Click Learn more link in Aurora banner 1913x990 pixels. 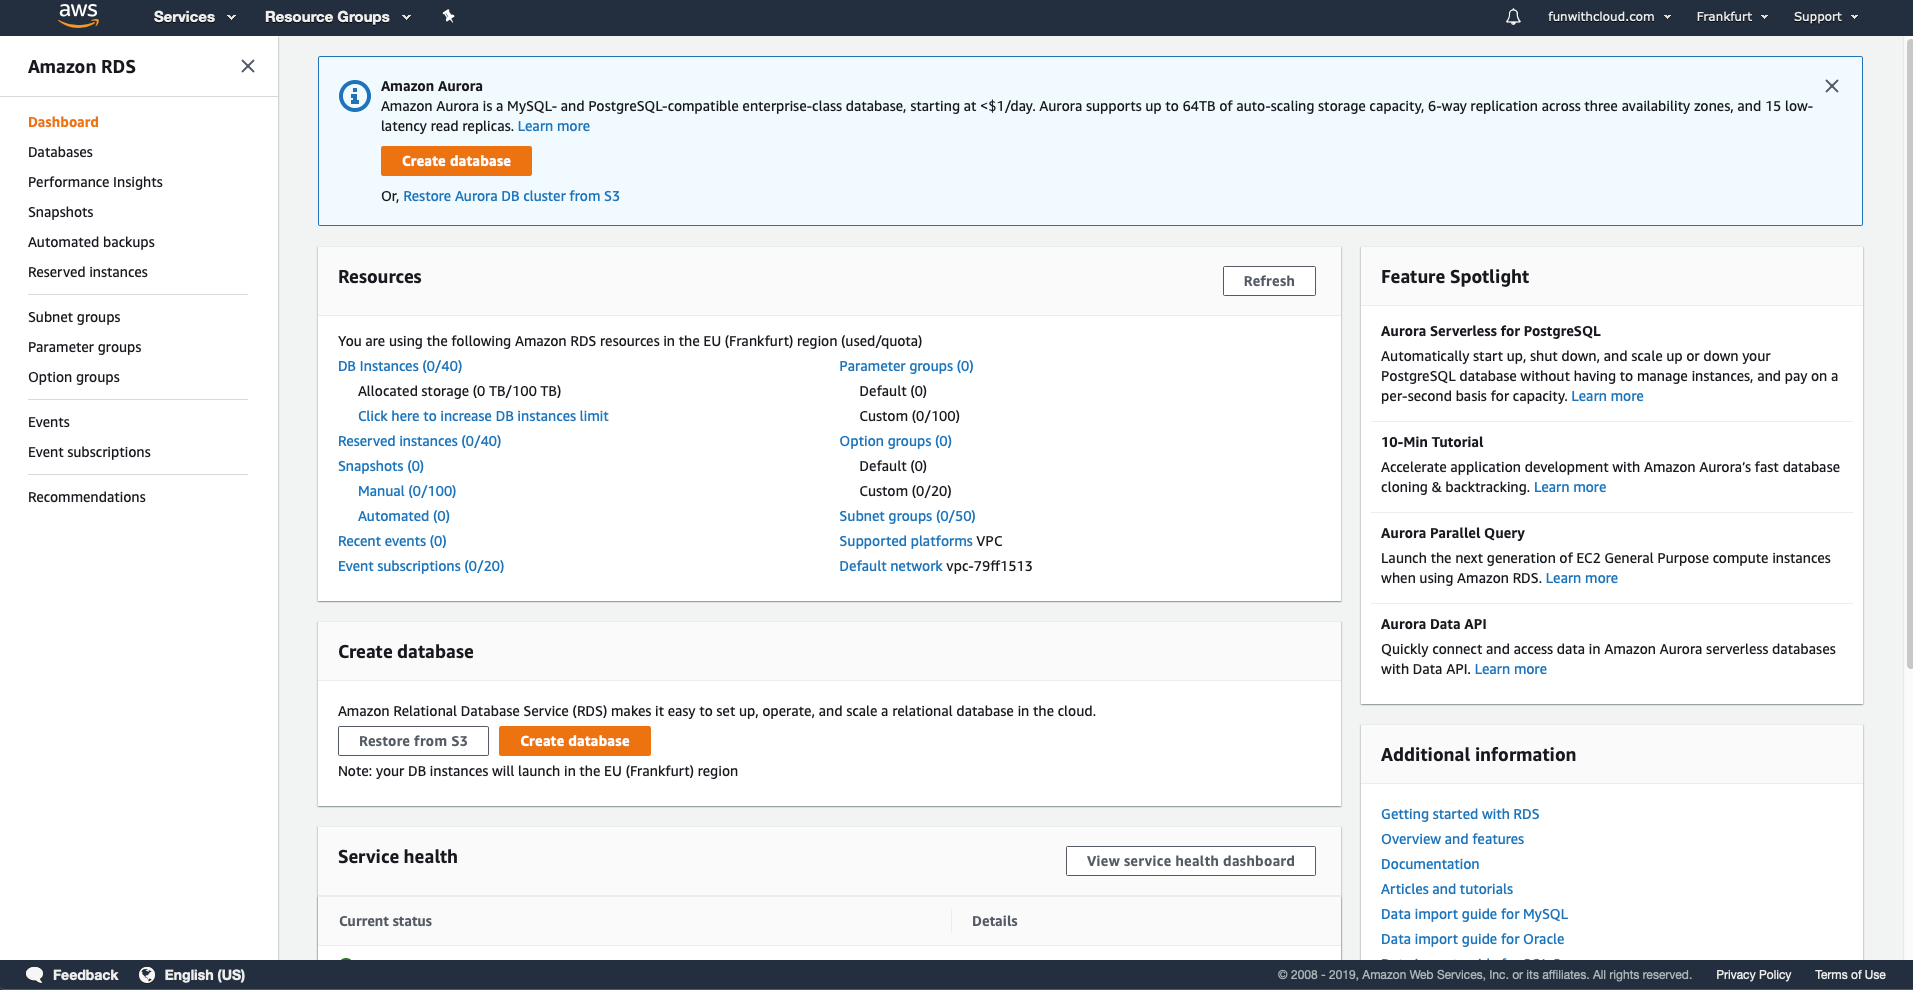coord(554,126)
